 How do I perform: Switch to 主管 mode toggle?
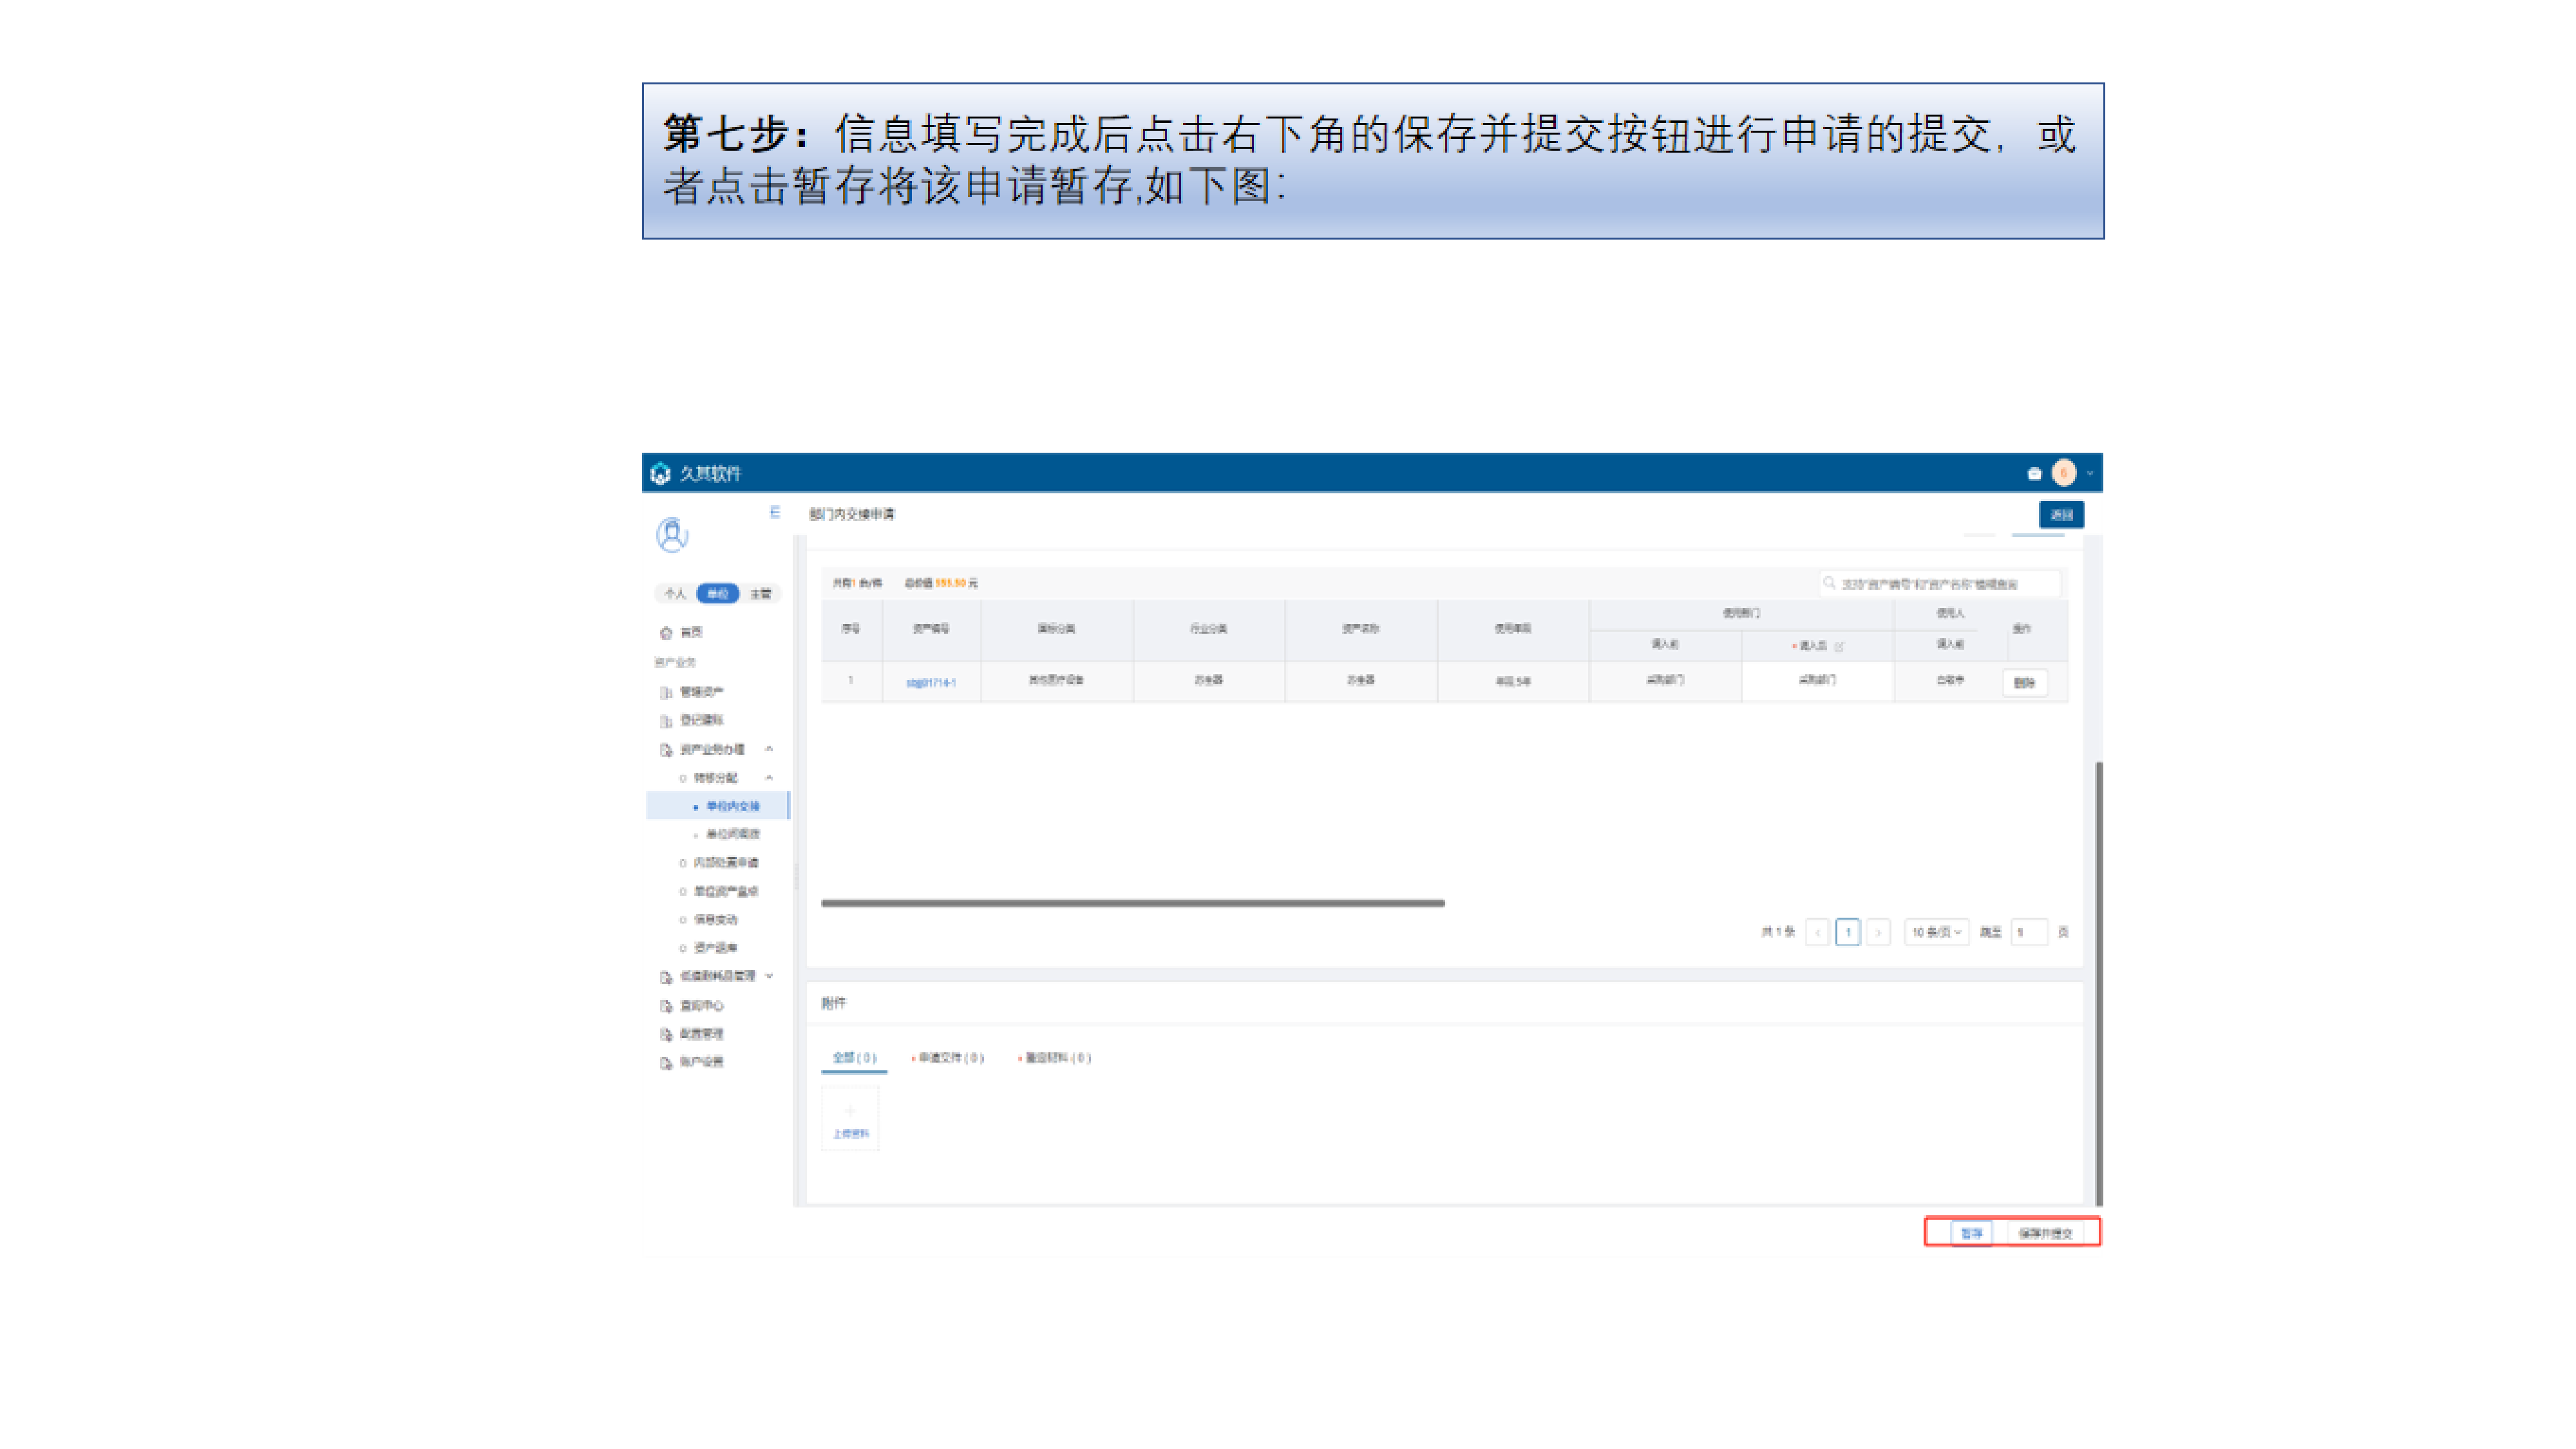click(x=760, y=593)
